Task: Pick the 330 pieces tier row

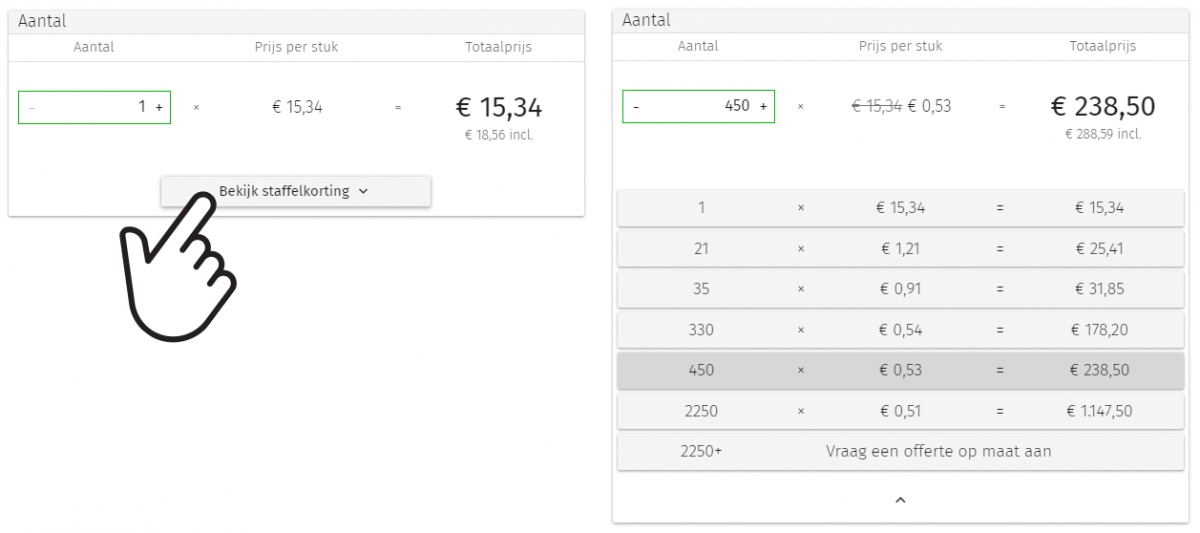Action: pyautogui.click(x=900, y=330)
